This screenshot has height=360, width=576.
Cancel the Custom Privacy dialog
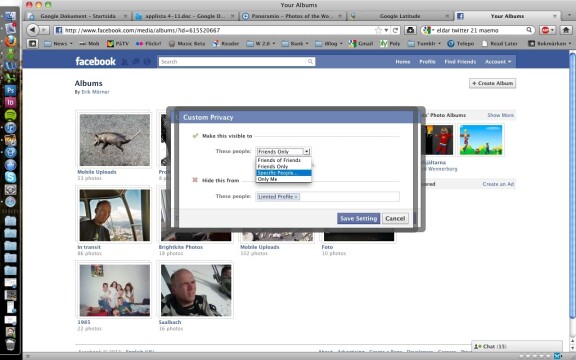point(395,218)
